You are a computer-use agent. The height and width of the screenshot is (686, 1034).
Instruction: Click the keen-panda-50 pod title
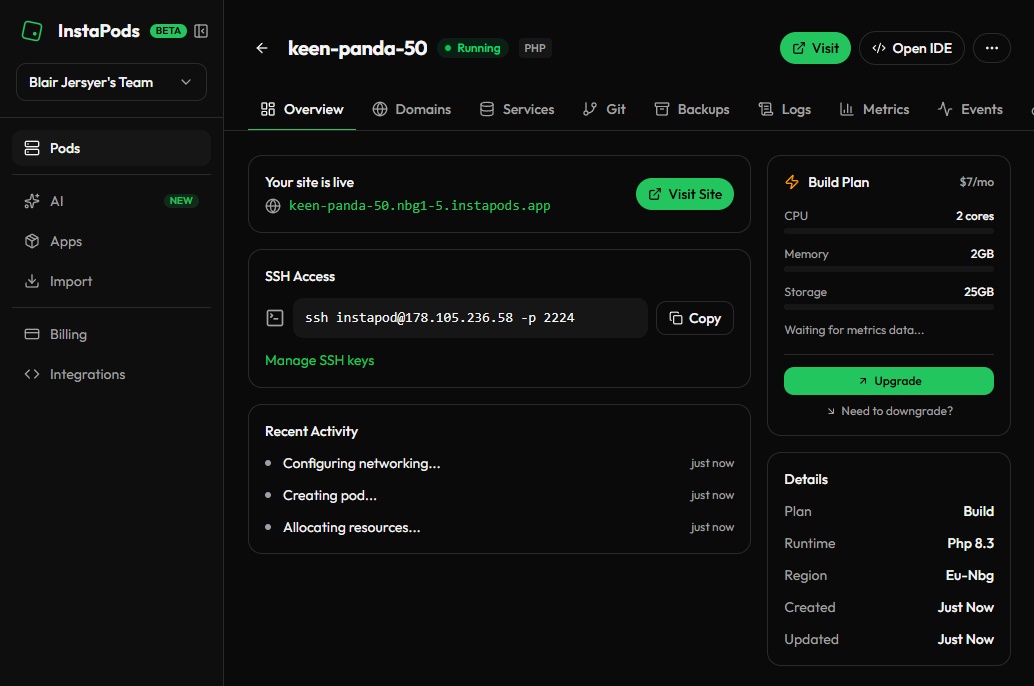[x=357, y=48]
